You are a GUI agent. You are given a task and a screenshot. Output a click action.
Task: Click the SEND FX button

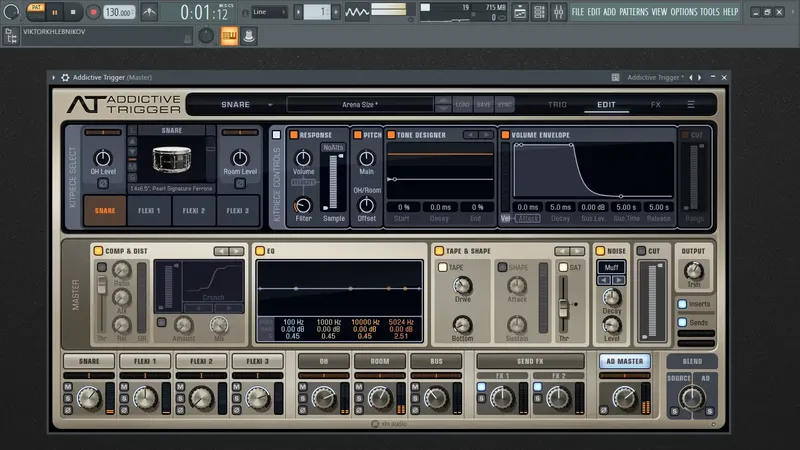tap(530, 361)
